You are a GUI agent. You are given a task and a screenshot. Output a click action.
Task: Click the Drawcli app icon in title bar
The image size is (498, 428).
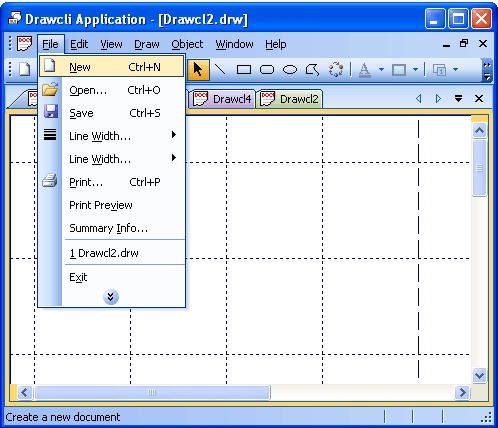coord(14,18)
